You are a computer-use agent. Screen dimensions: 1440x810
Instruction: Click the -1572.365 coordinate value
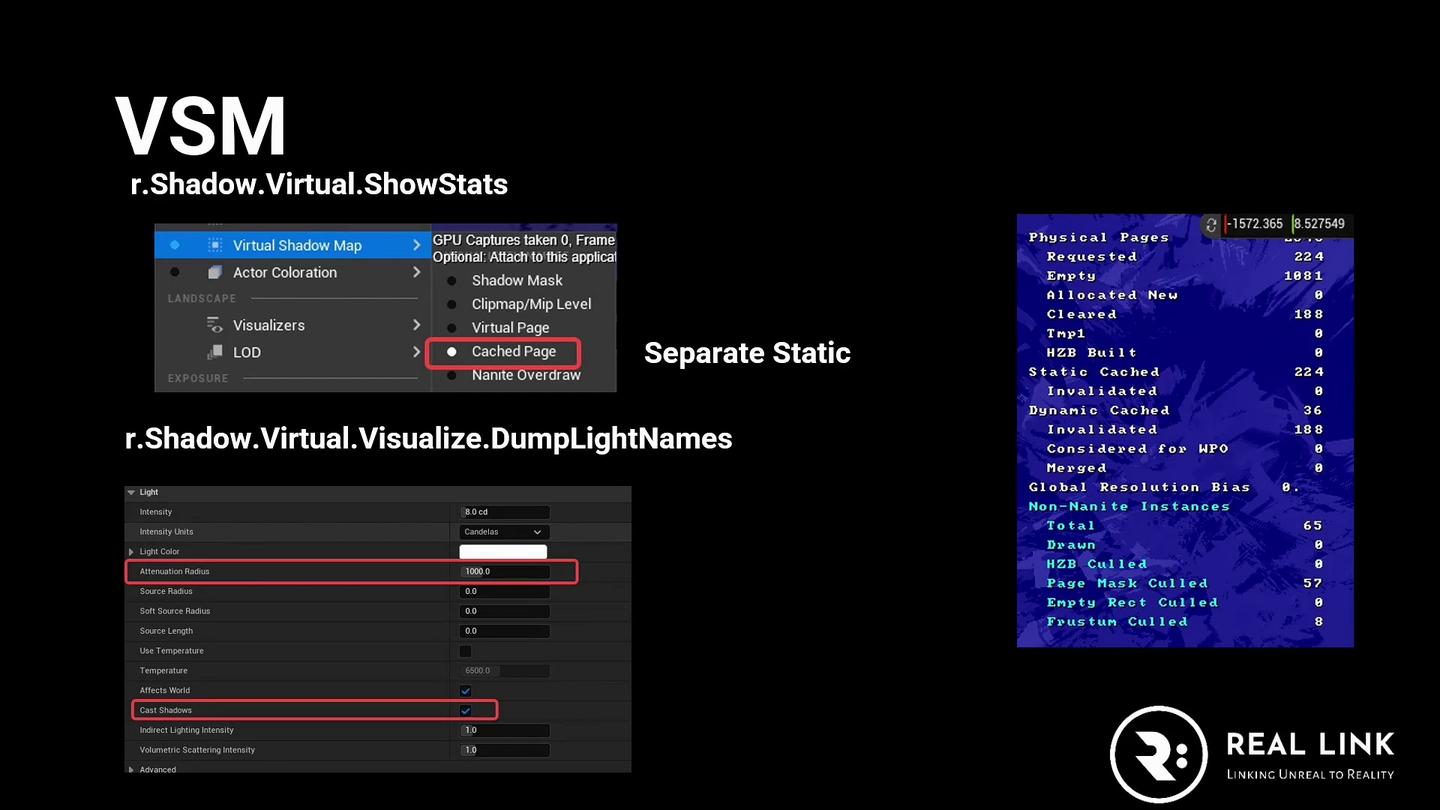[x=1254, y=224]
